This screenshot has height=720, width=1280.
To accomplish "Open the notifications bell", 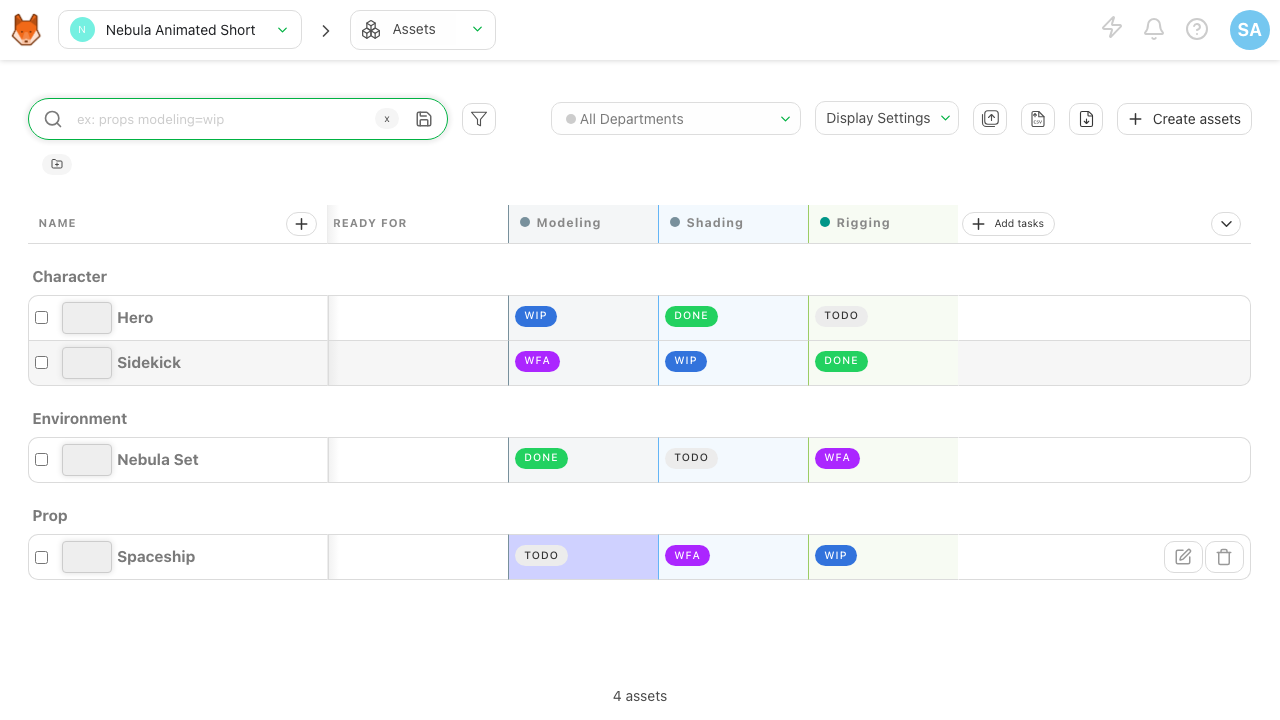I will click(x=1154, y=29).
